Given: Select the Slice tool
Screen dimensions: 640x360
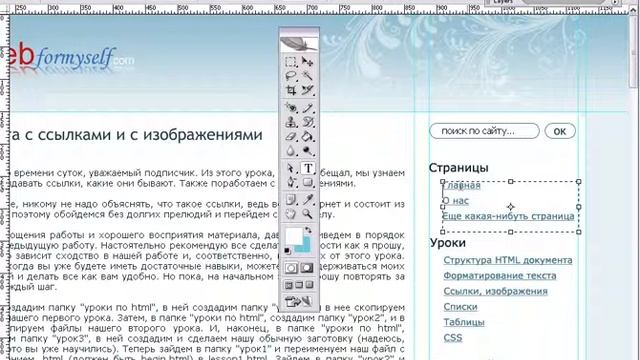Looking at the screenshot, I should tap(308, 90).
